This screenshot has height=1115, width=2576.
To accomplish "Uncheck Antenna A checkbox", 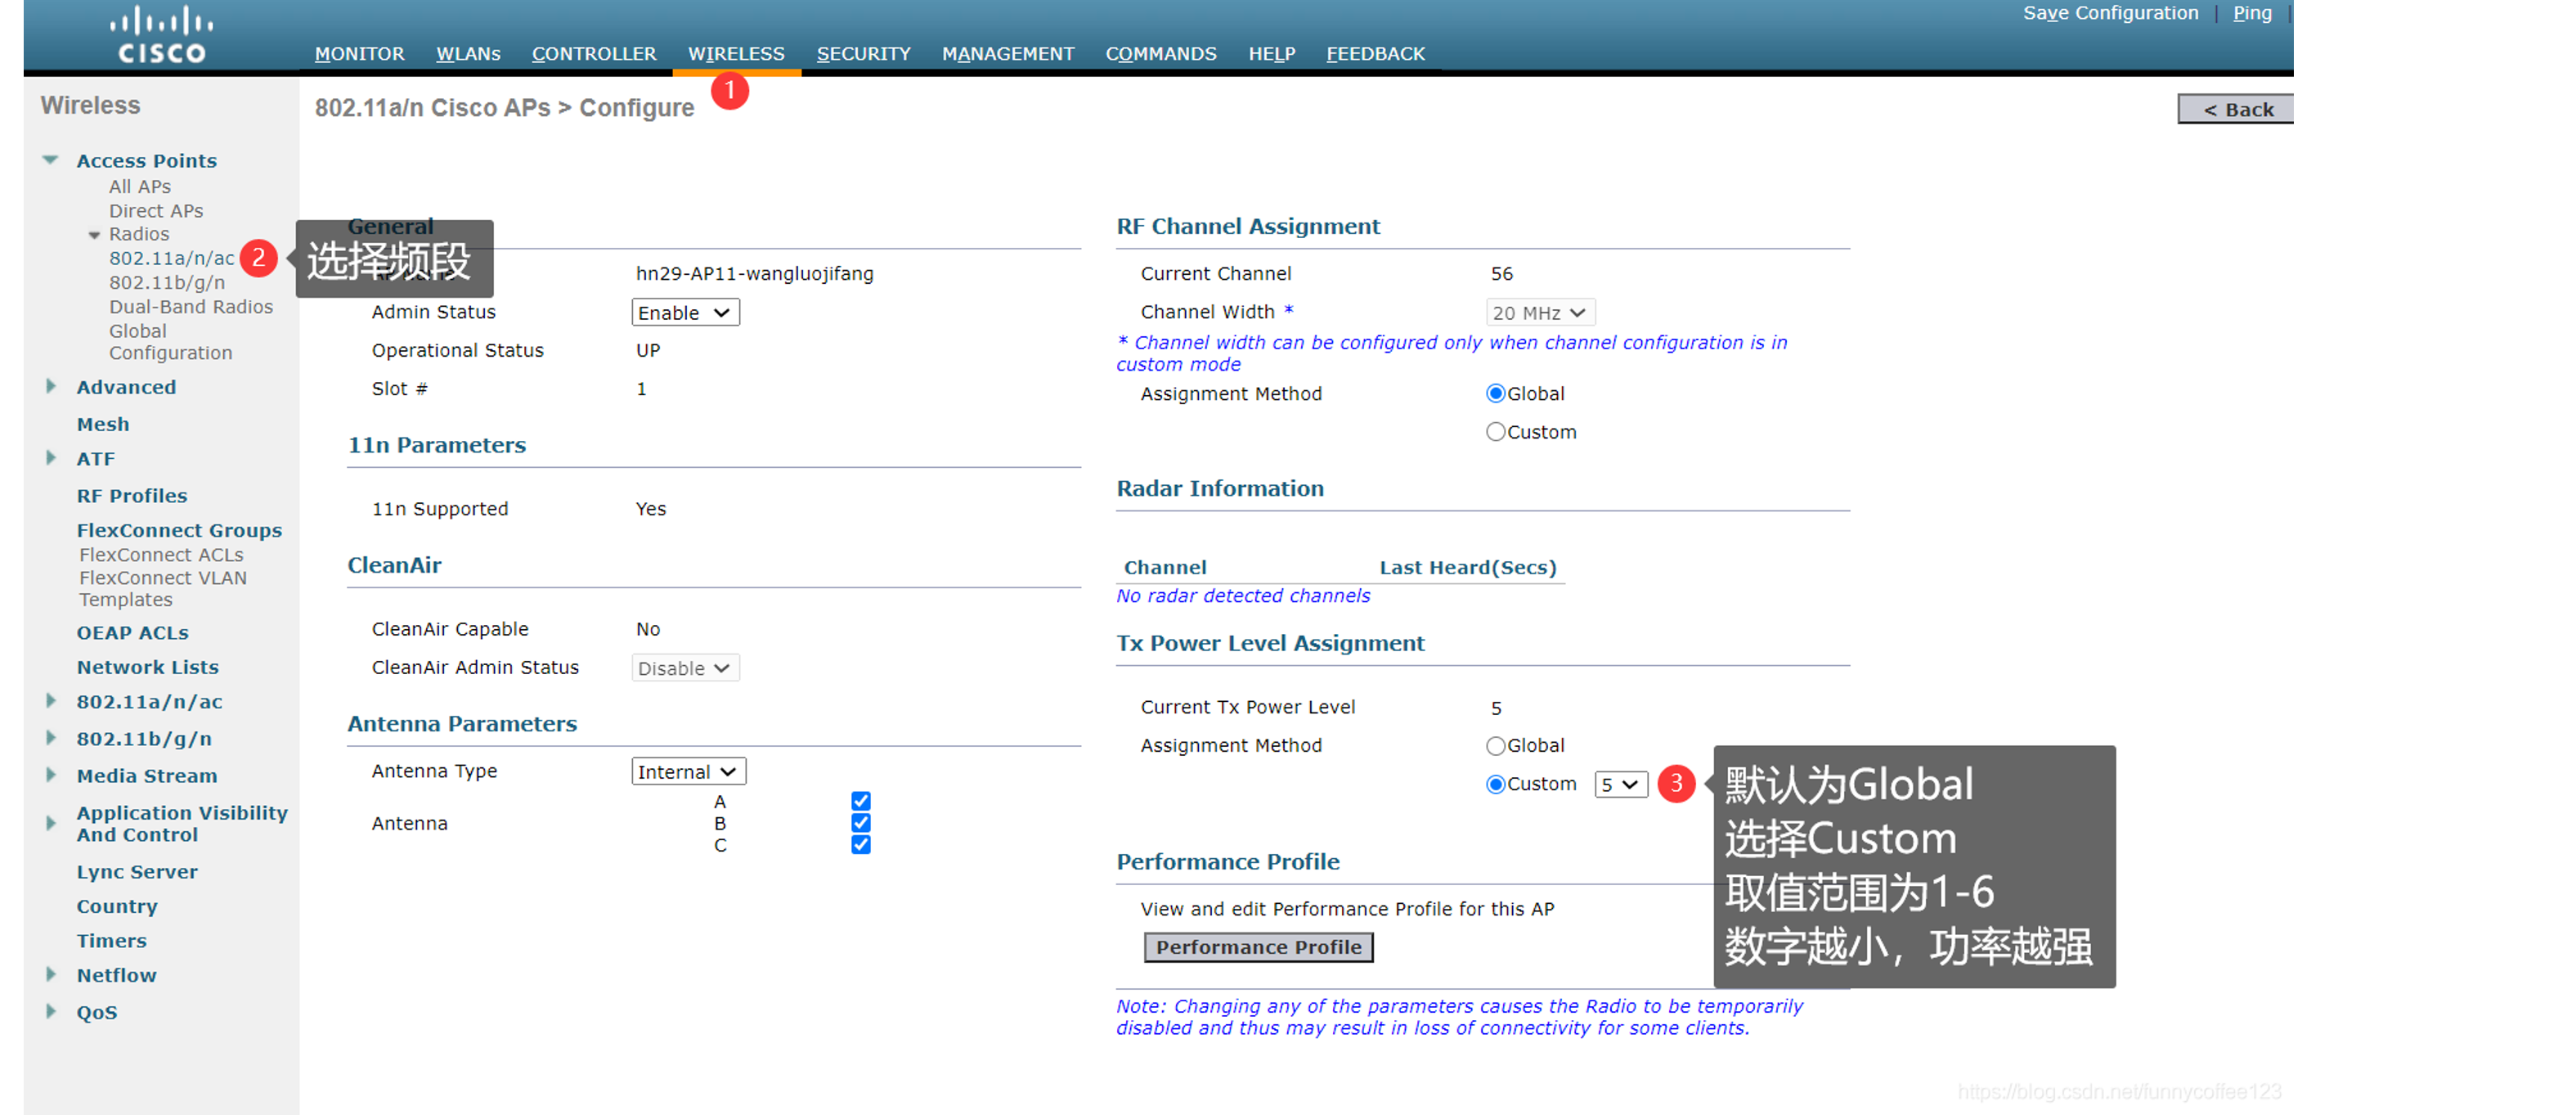I will pyautogui.click(x=860, y=801).
